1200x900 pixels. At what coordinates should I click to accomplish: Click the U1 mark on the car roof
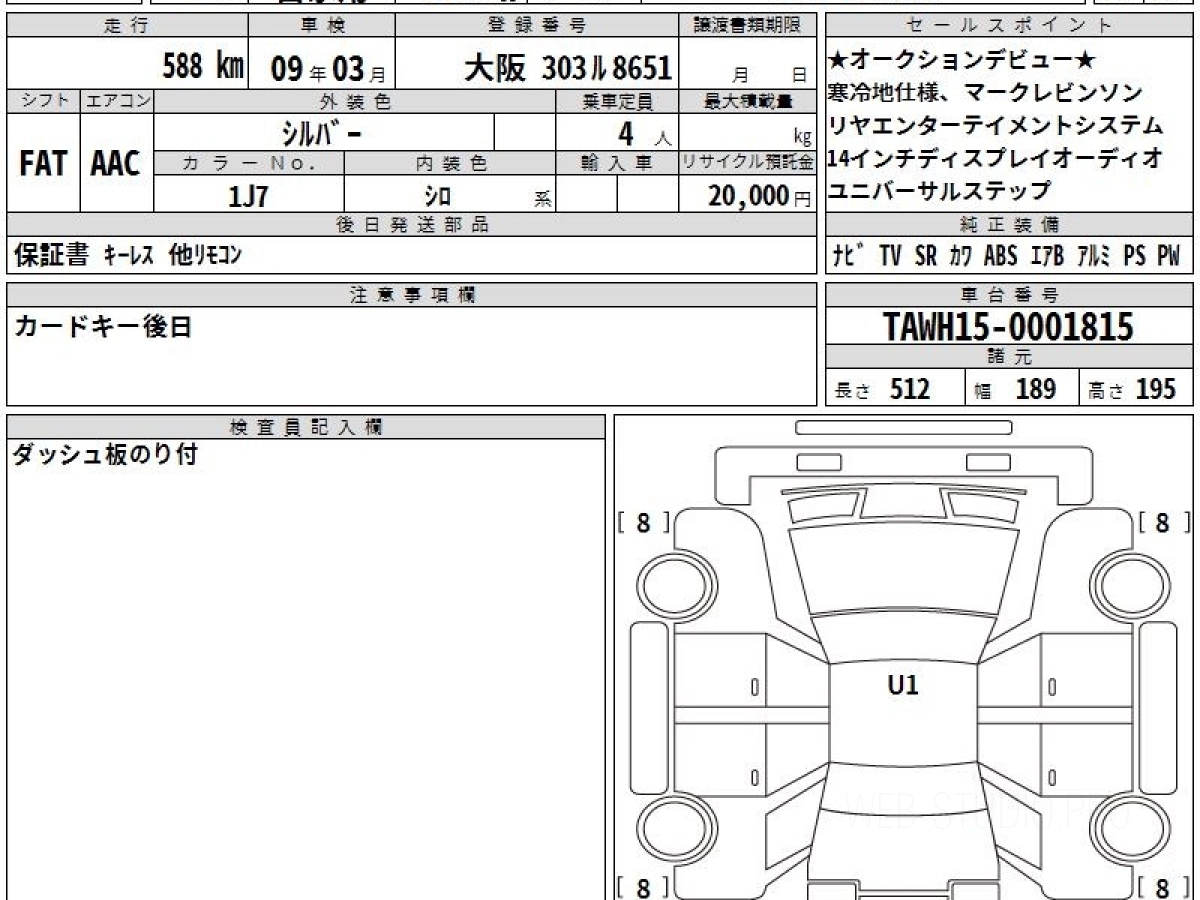(x=903, y=685)
